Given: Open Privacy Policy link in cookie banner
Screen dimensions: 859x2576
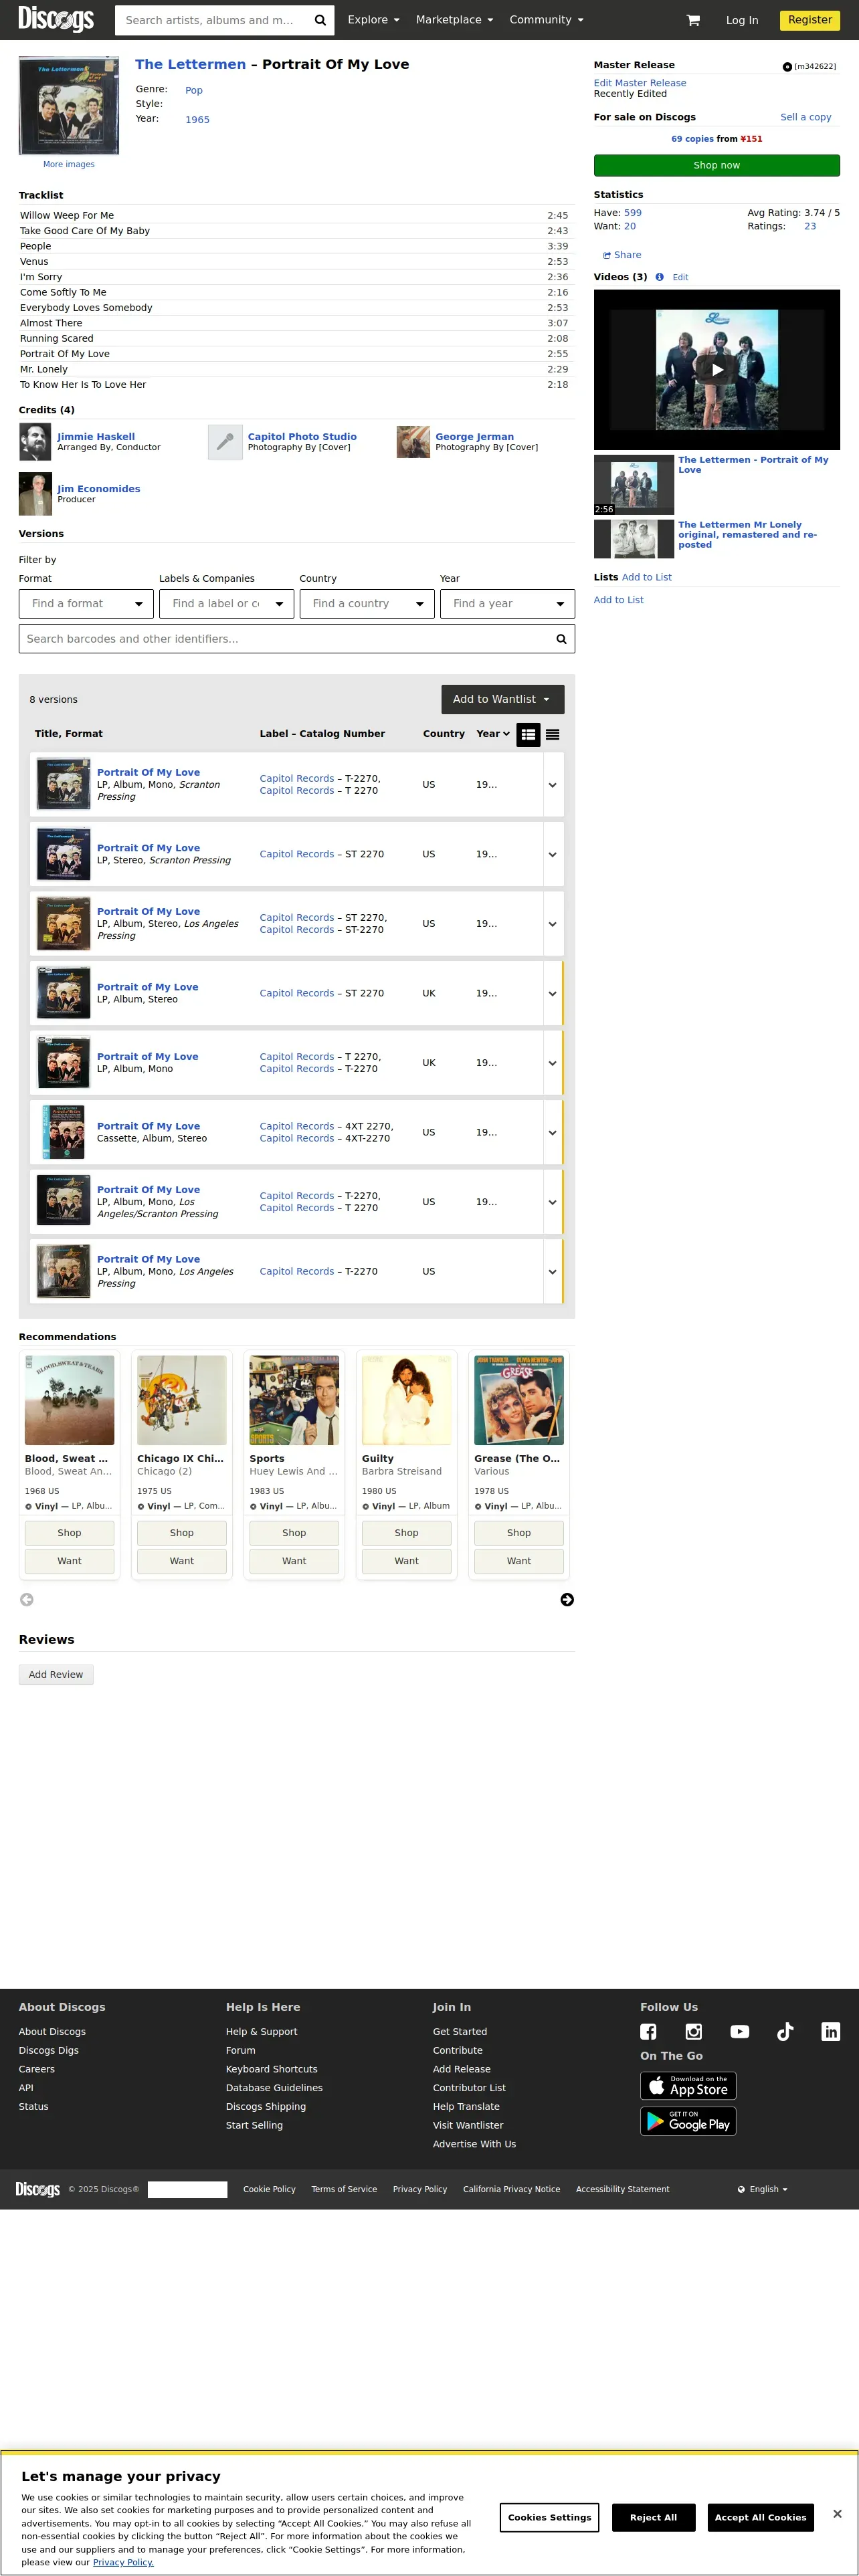Looking at the screenshot, I should coord(123,2562).
